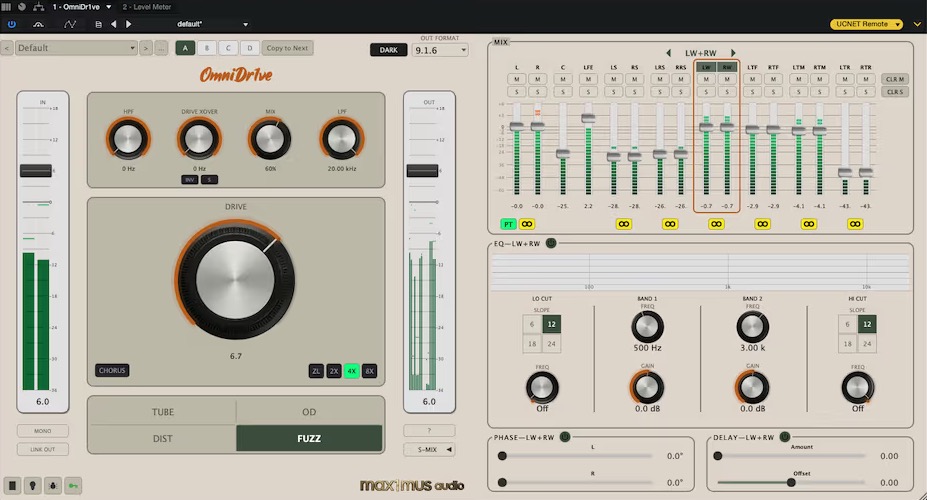Toggle the LINK OUT button
Image resolution: width=927 pixels, height=500 pixels.
[43, 449]
